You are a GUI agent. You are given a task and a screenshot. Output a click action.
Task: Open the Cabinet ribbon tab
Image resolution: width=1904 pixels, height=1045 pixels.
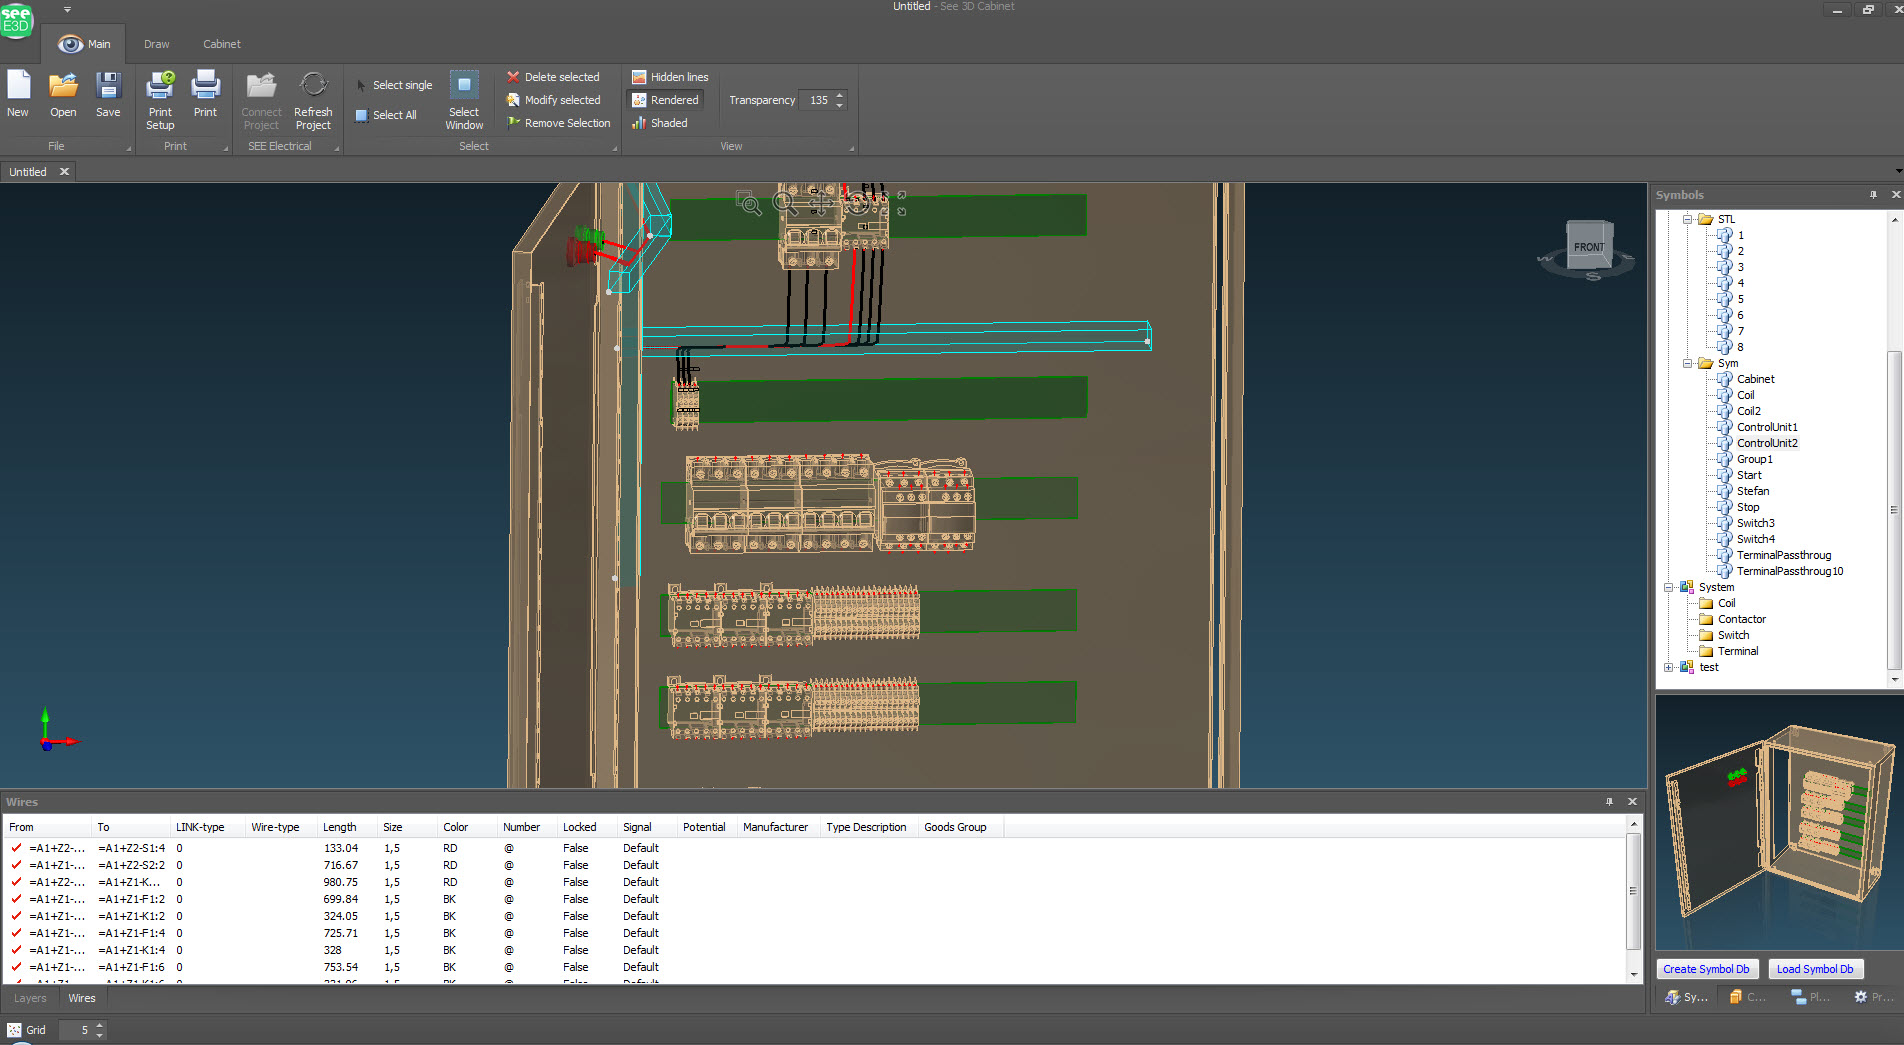222,44
